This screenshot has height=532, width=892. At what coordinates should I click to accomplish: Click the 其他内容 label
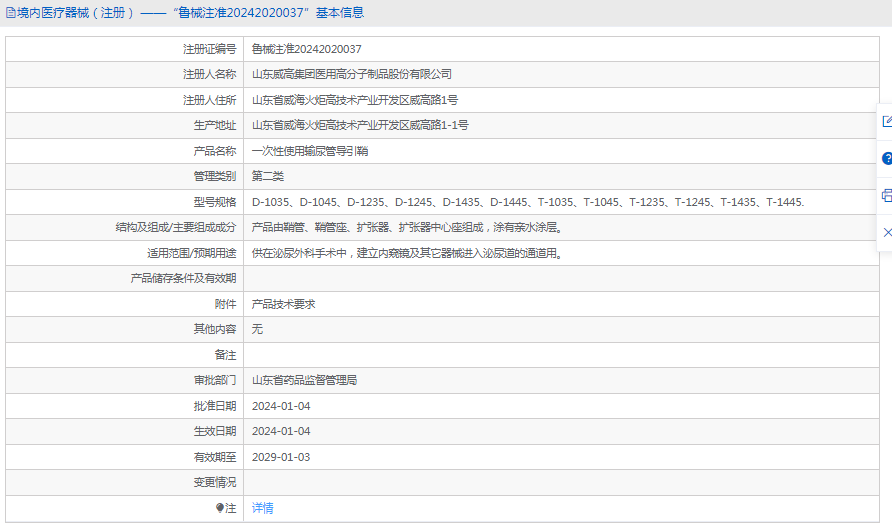click(x=214, y=329)
